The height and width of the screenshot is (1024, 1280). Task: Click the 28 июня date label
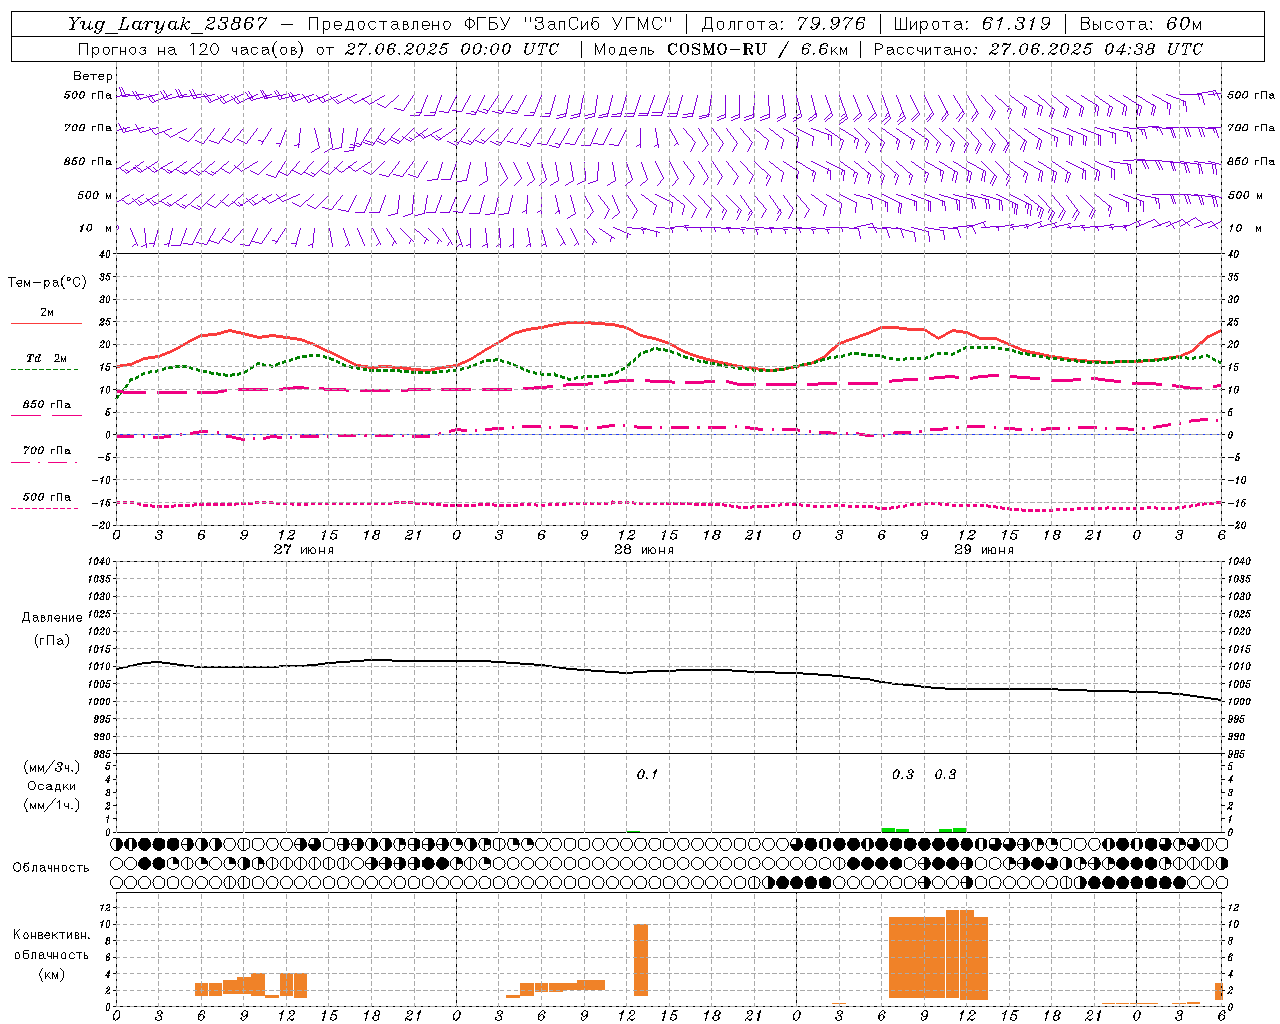644,550
